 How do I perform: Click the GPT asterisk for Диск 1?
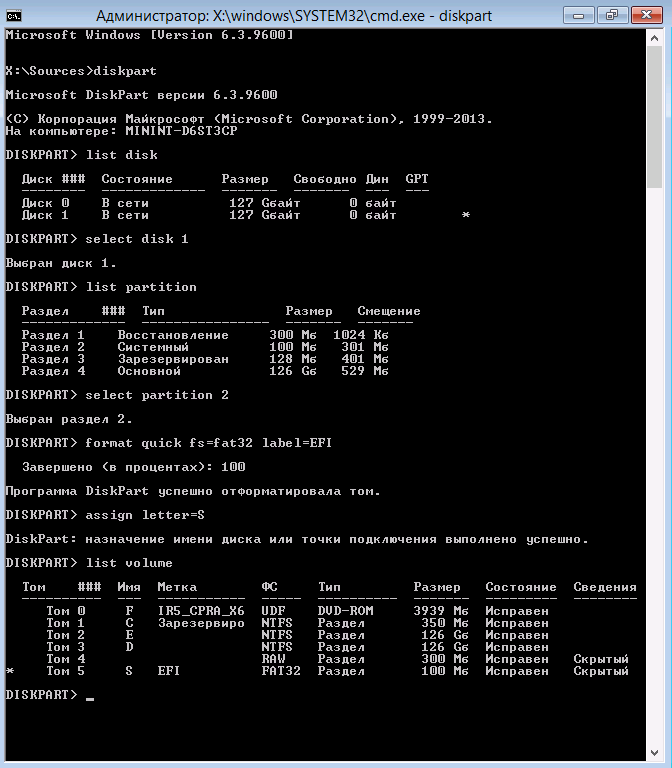(x=465, y=215)
